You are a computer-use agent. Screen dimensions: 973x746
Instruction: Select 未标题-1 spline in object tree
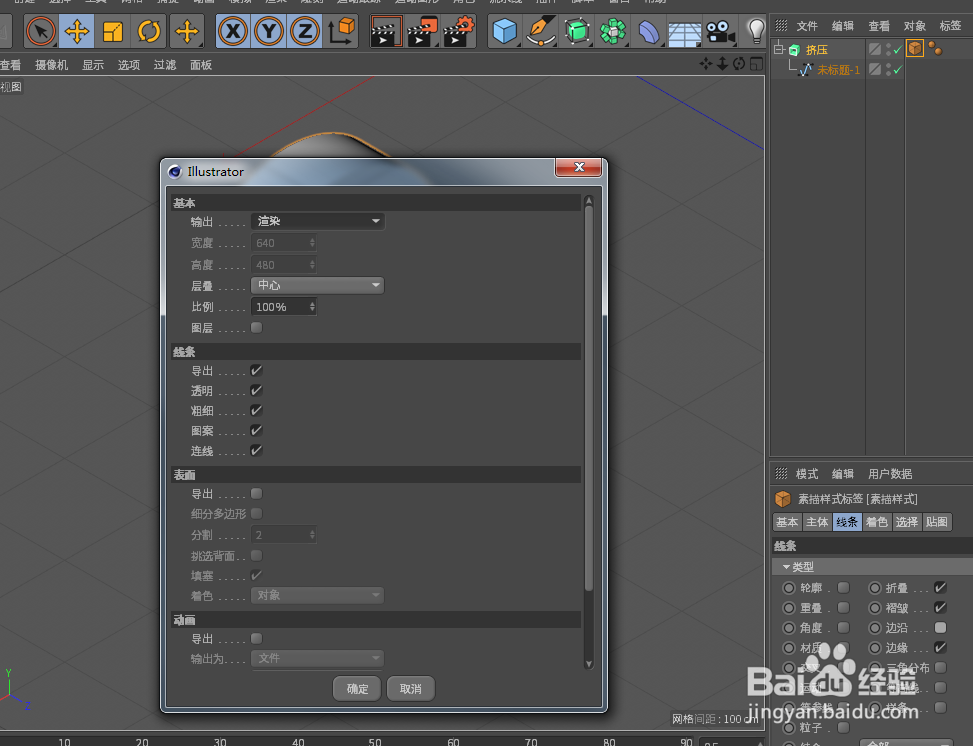point(838,70)
